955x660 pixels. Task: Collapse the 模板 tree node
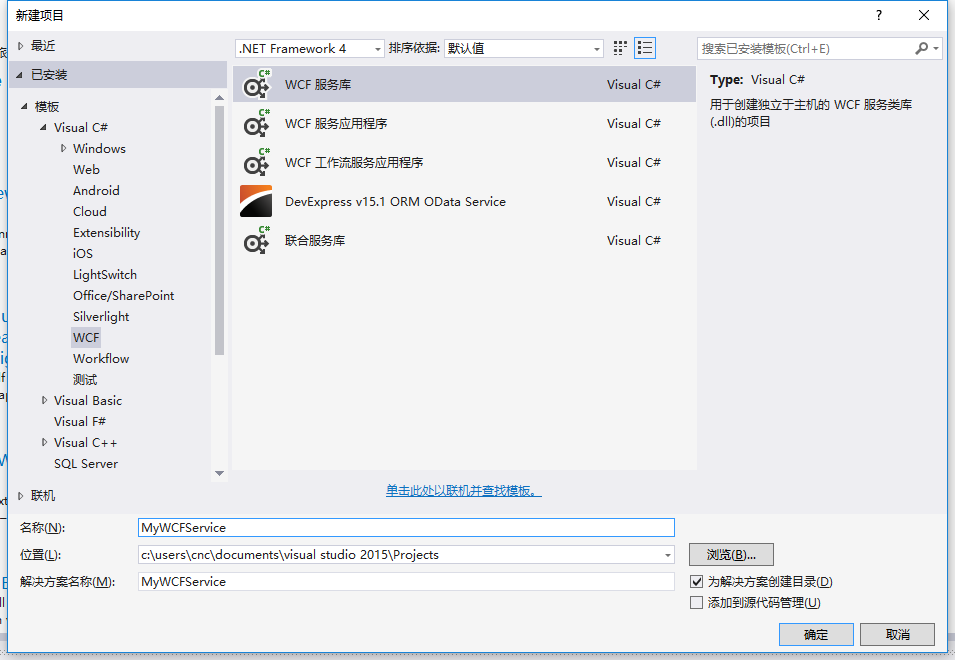[x=24, y=107]
